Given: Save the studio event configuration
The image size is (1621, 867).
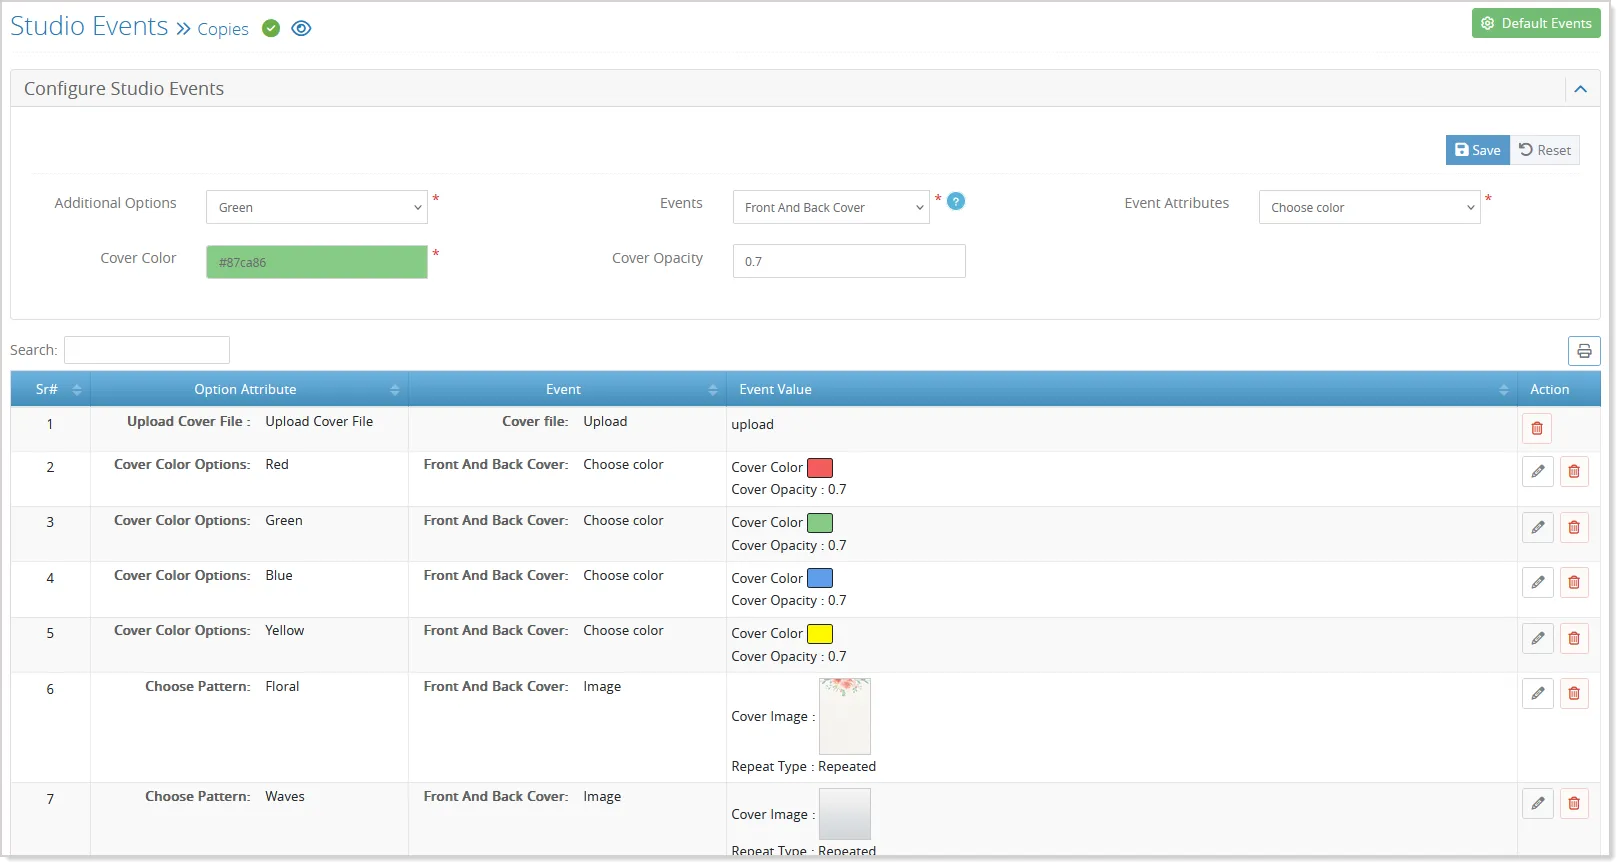Looking at the screenshot, I should 1477,150.
